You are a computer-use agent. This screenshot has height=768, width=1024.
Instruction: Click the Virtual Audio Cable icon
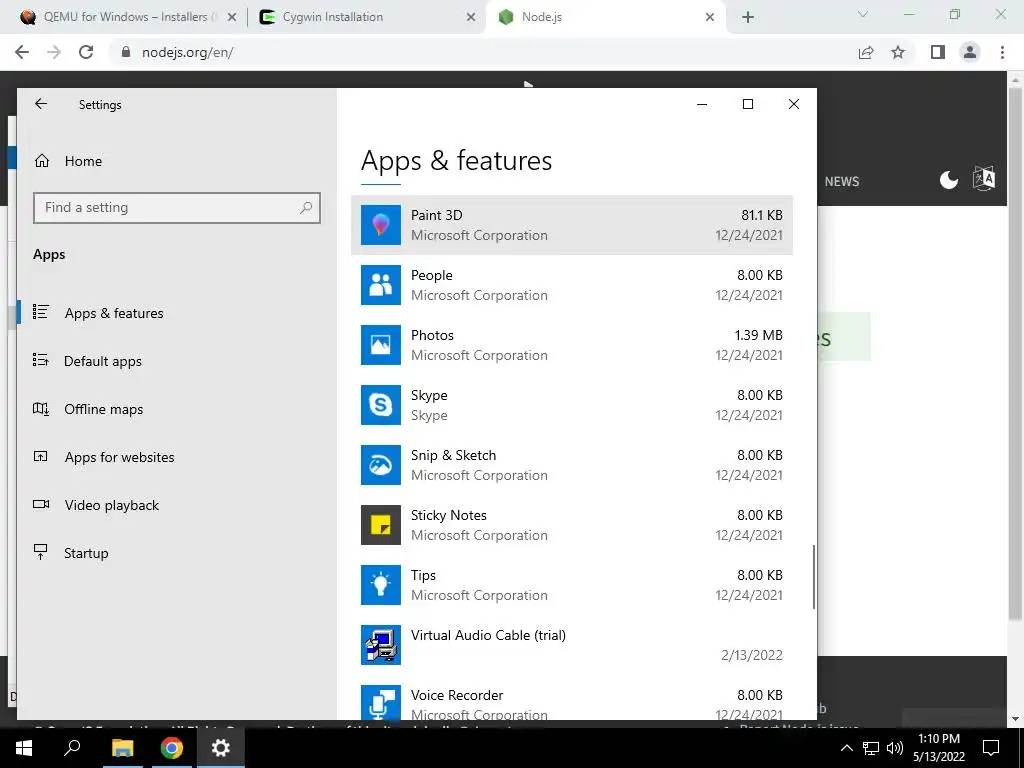381,645
